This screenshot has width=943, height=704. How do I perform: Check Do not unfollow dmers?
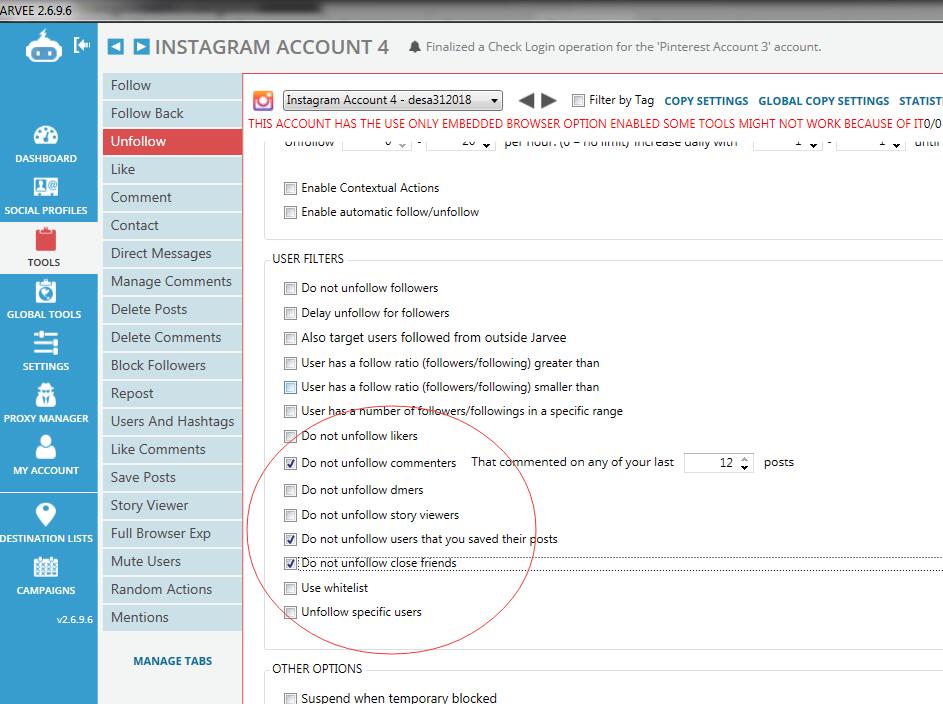(x=290, y=491)
